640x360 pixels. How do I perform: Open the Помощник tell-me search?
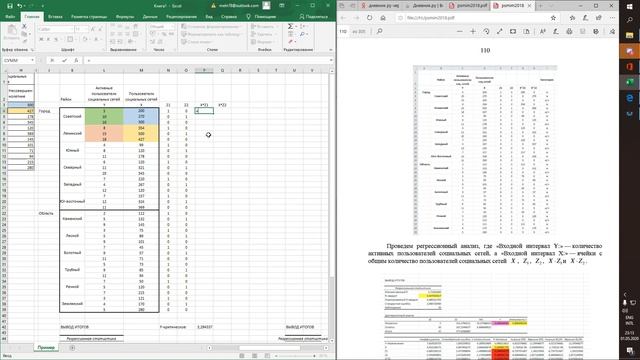pyautogui.click(x=261, y=17)
